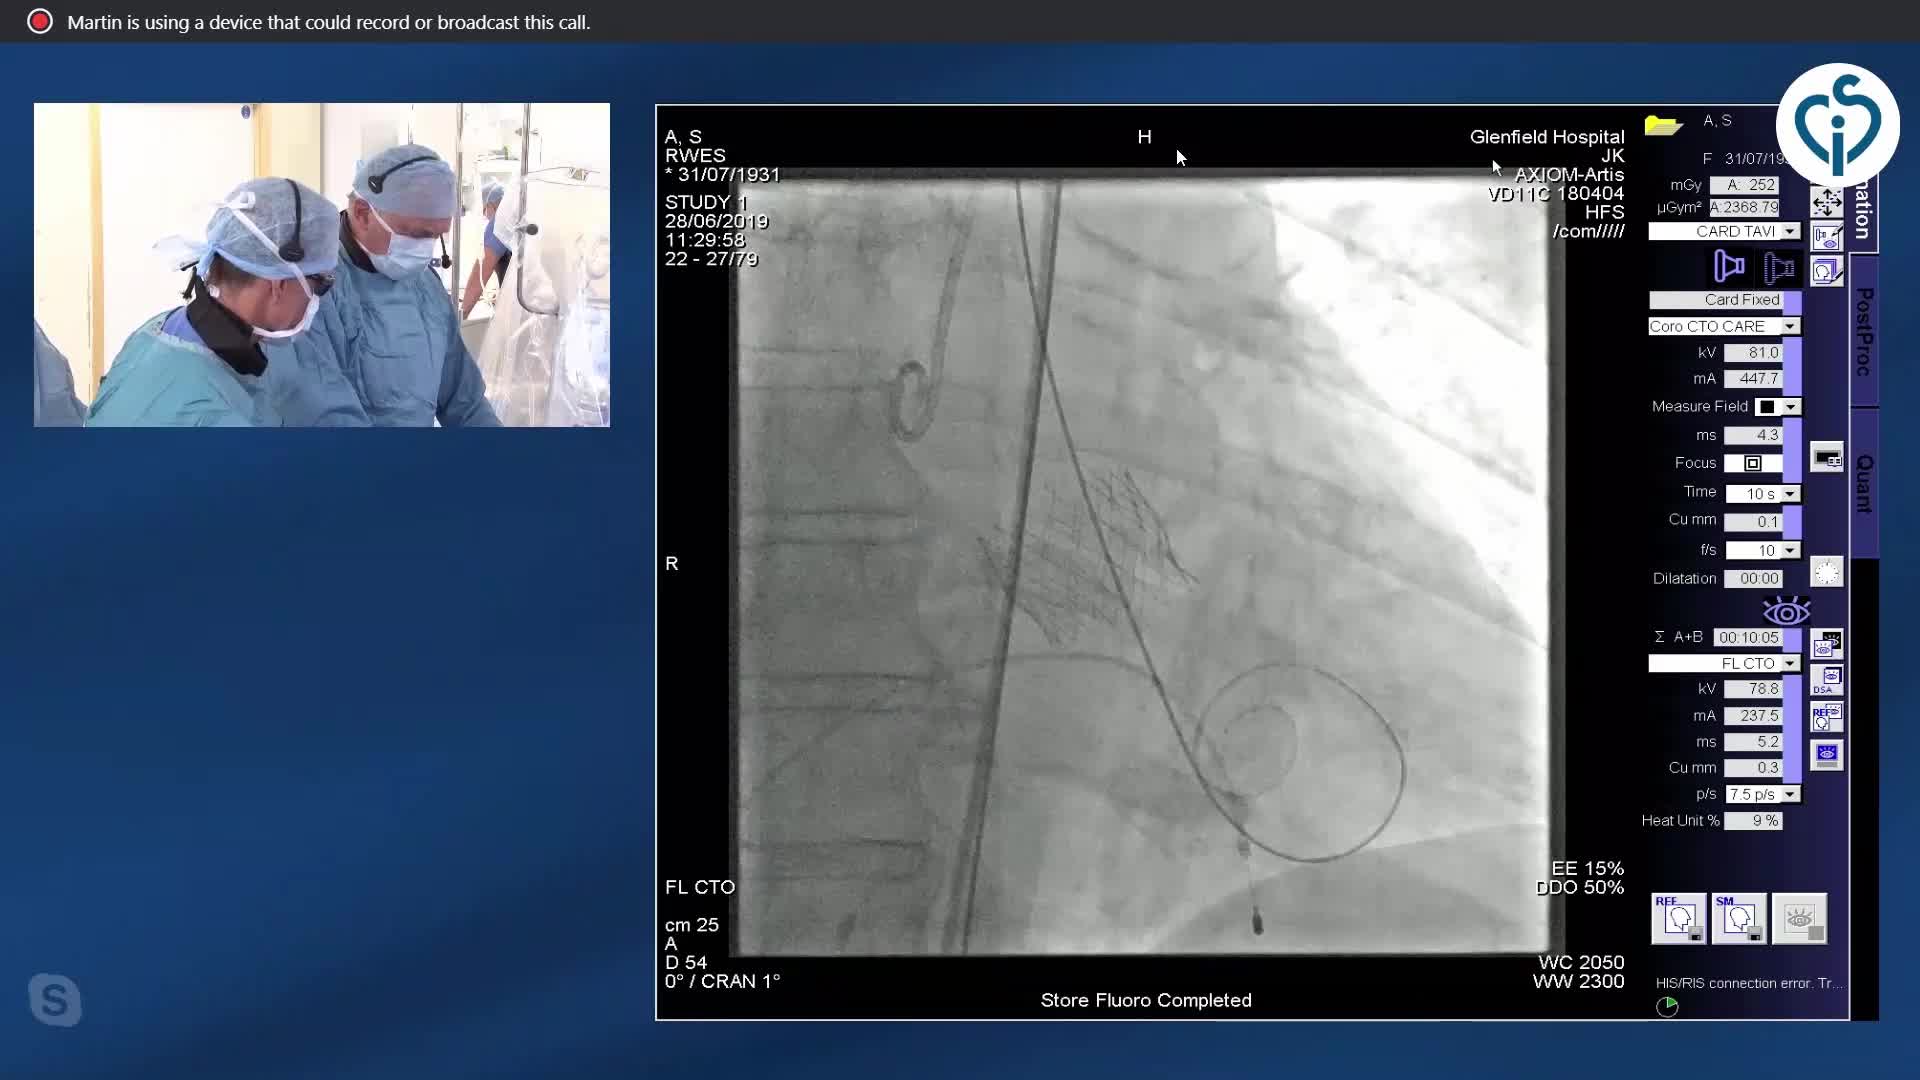The image size is (1920, 1080).
Task: Switch to the Quant tab
Action: pos(1864,483)
